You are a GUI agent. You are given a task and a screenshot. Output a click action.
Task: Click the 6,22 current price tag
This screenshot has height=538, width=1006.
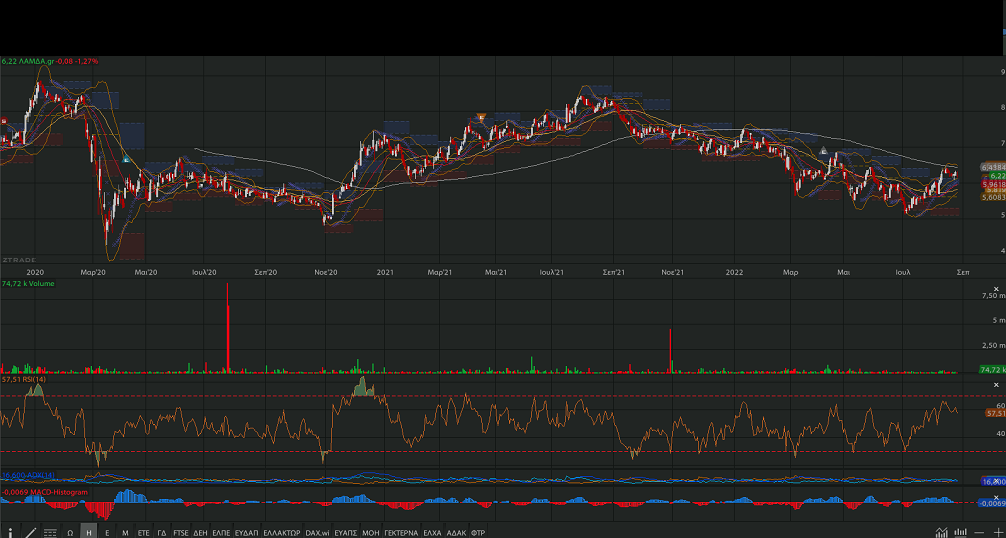(x=996, y=175)
